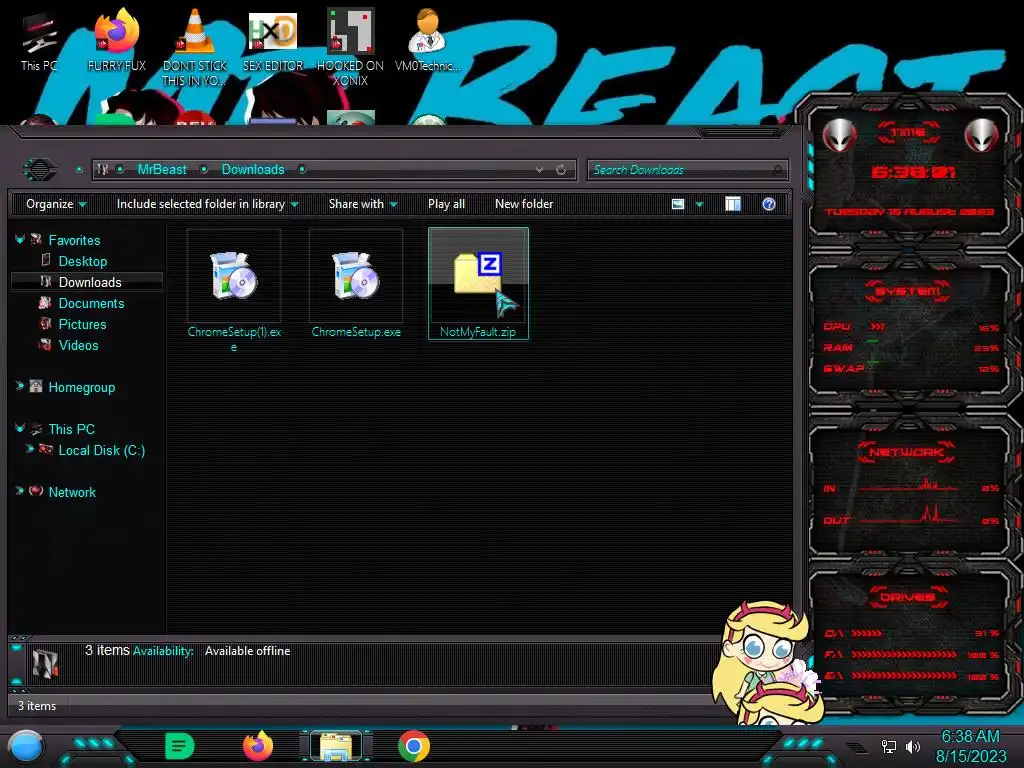The image size is (1024, 768).
Task: Open the HOOKED ON XONIX desktop shortcut
Action: [350, 47]
